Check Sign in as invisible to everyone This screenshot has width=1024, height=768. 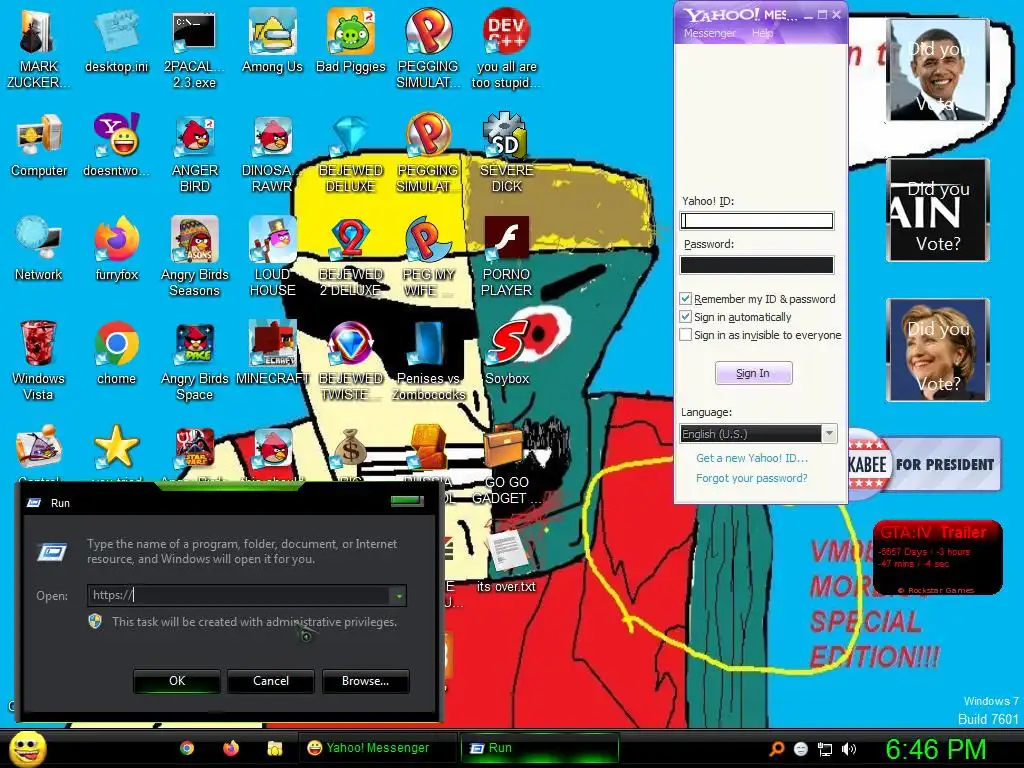pos(685,335)
